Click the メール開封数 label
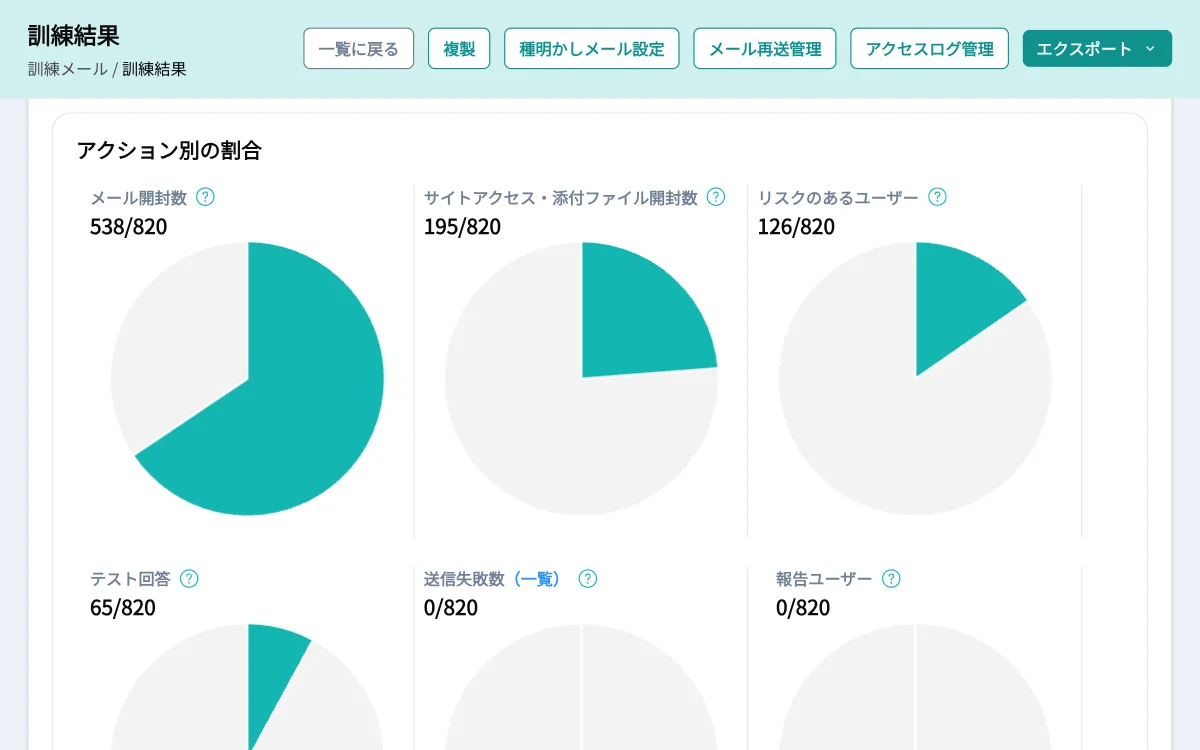 click(139, 198)
